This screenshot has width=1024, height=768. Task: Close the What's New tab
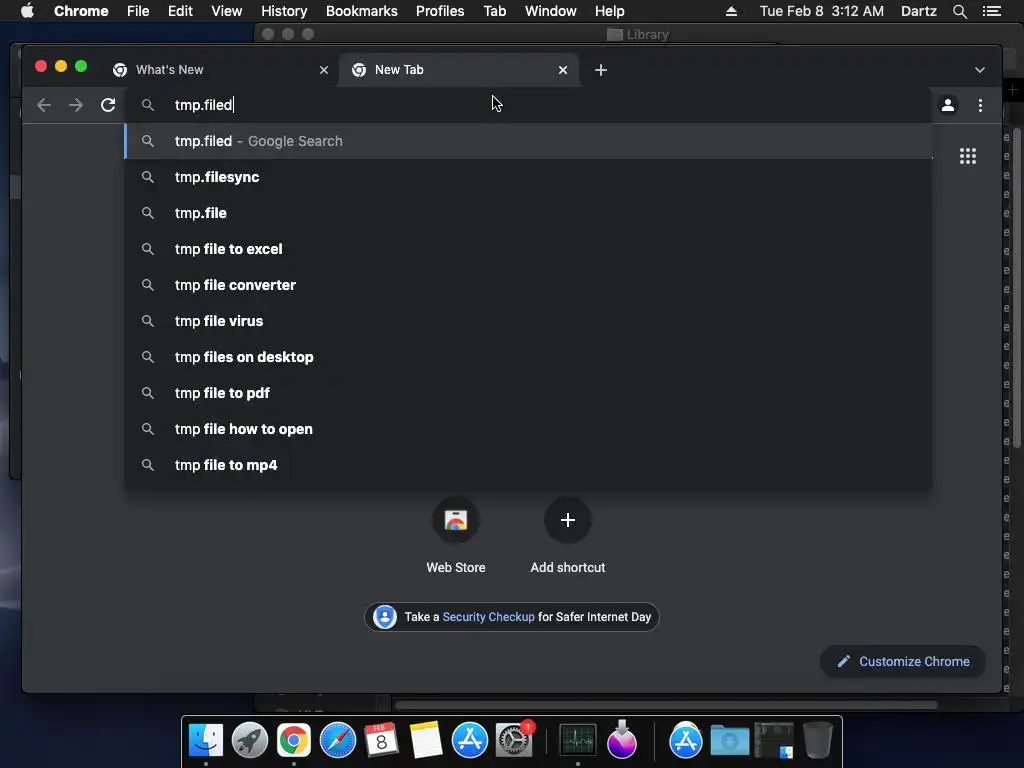324,70
